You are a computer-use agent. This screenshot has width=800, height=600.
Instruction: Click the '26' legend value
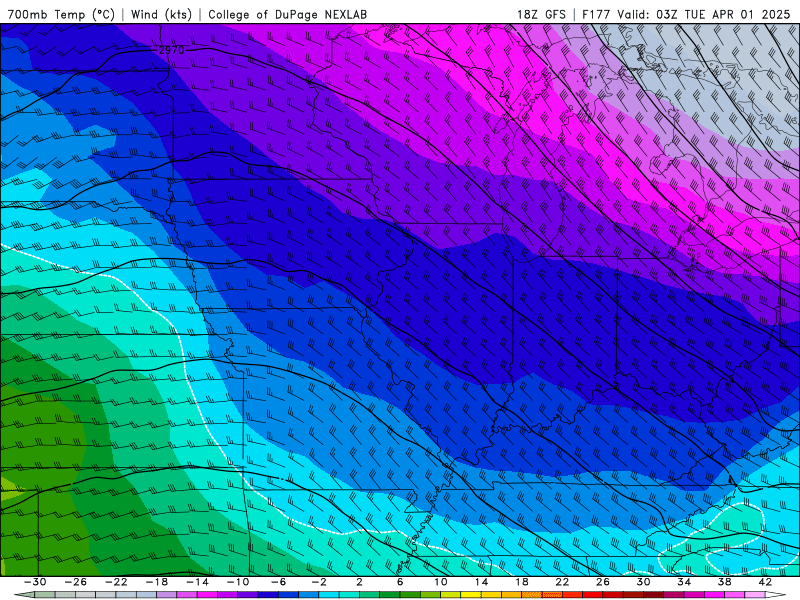[603, 582]
